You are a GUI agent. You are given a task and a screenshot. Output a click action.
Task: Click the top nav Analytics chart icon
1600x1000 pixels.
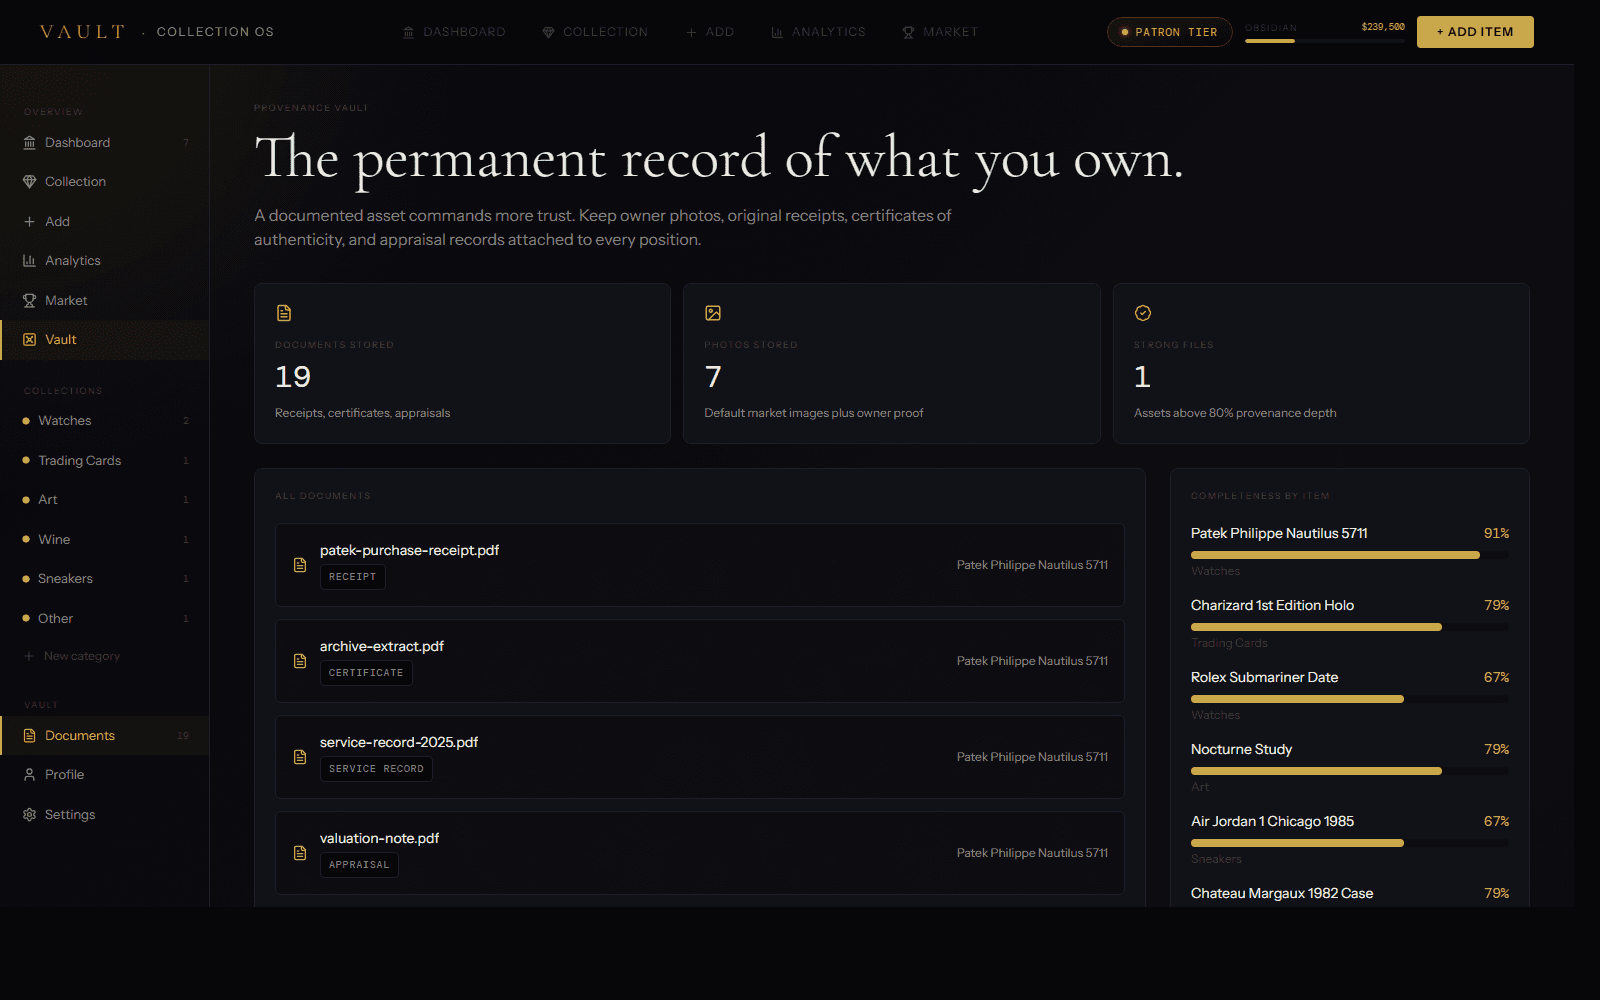pos(777,33)
